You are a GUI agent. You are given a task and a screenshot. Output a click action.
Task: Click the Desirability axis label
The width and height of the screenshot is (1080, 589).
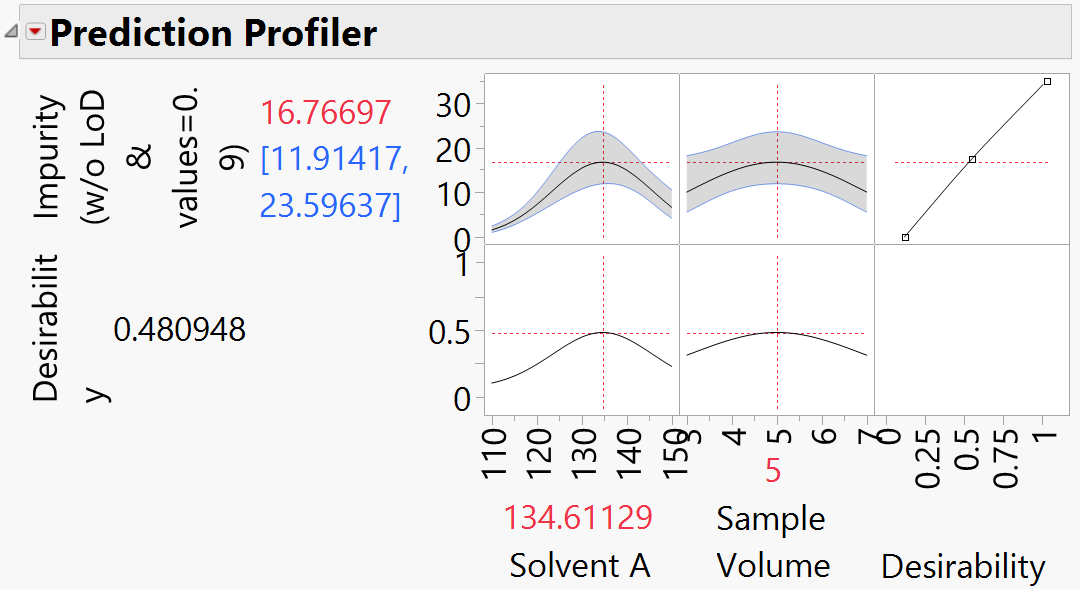tap(964, 565)
